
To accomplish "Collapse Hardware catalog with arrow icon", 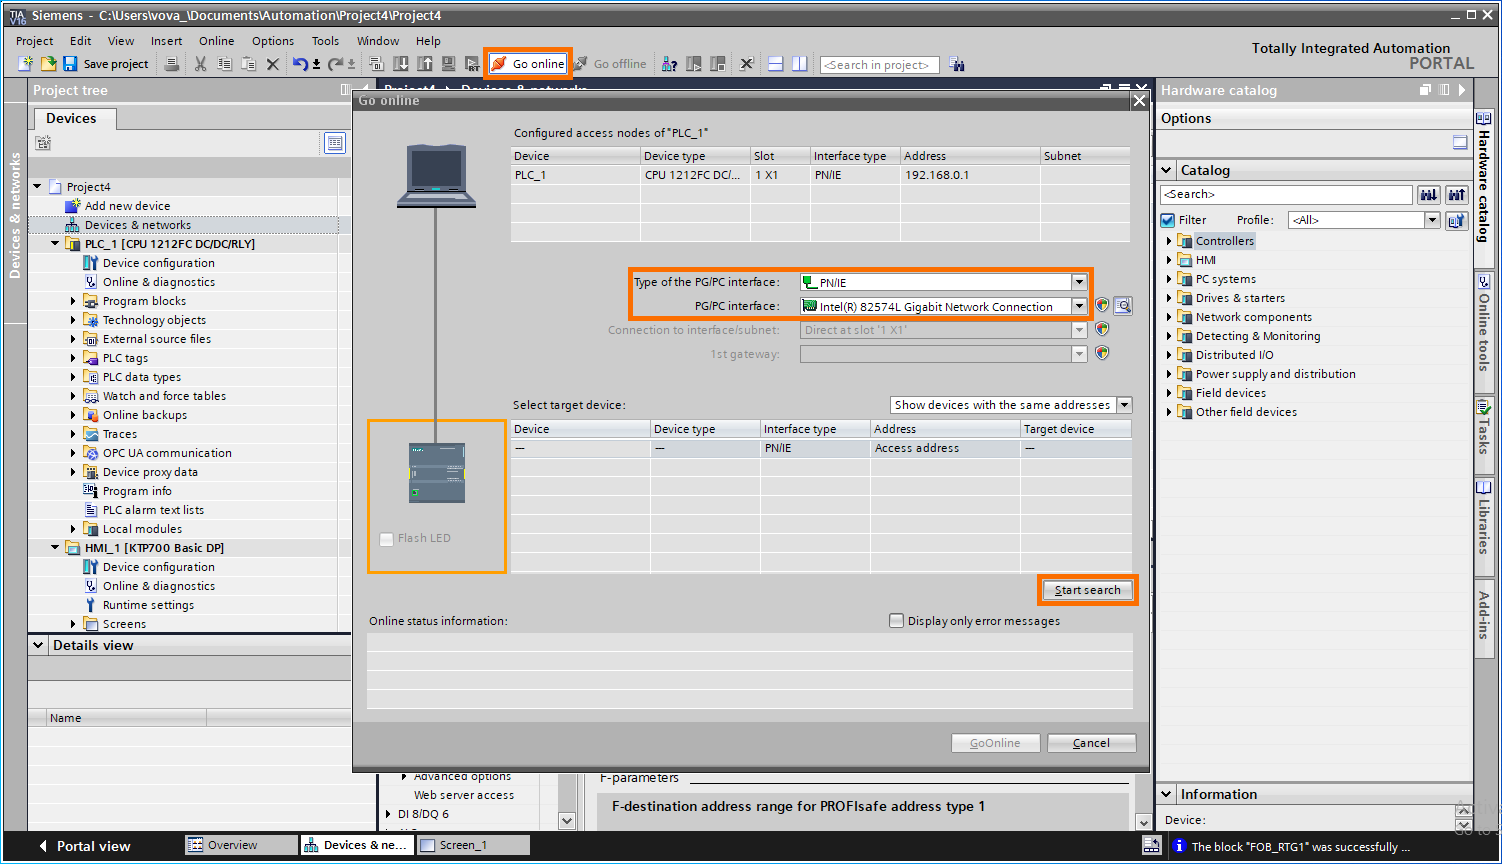I will tap(1462, 90).
